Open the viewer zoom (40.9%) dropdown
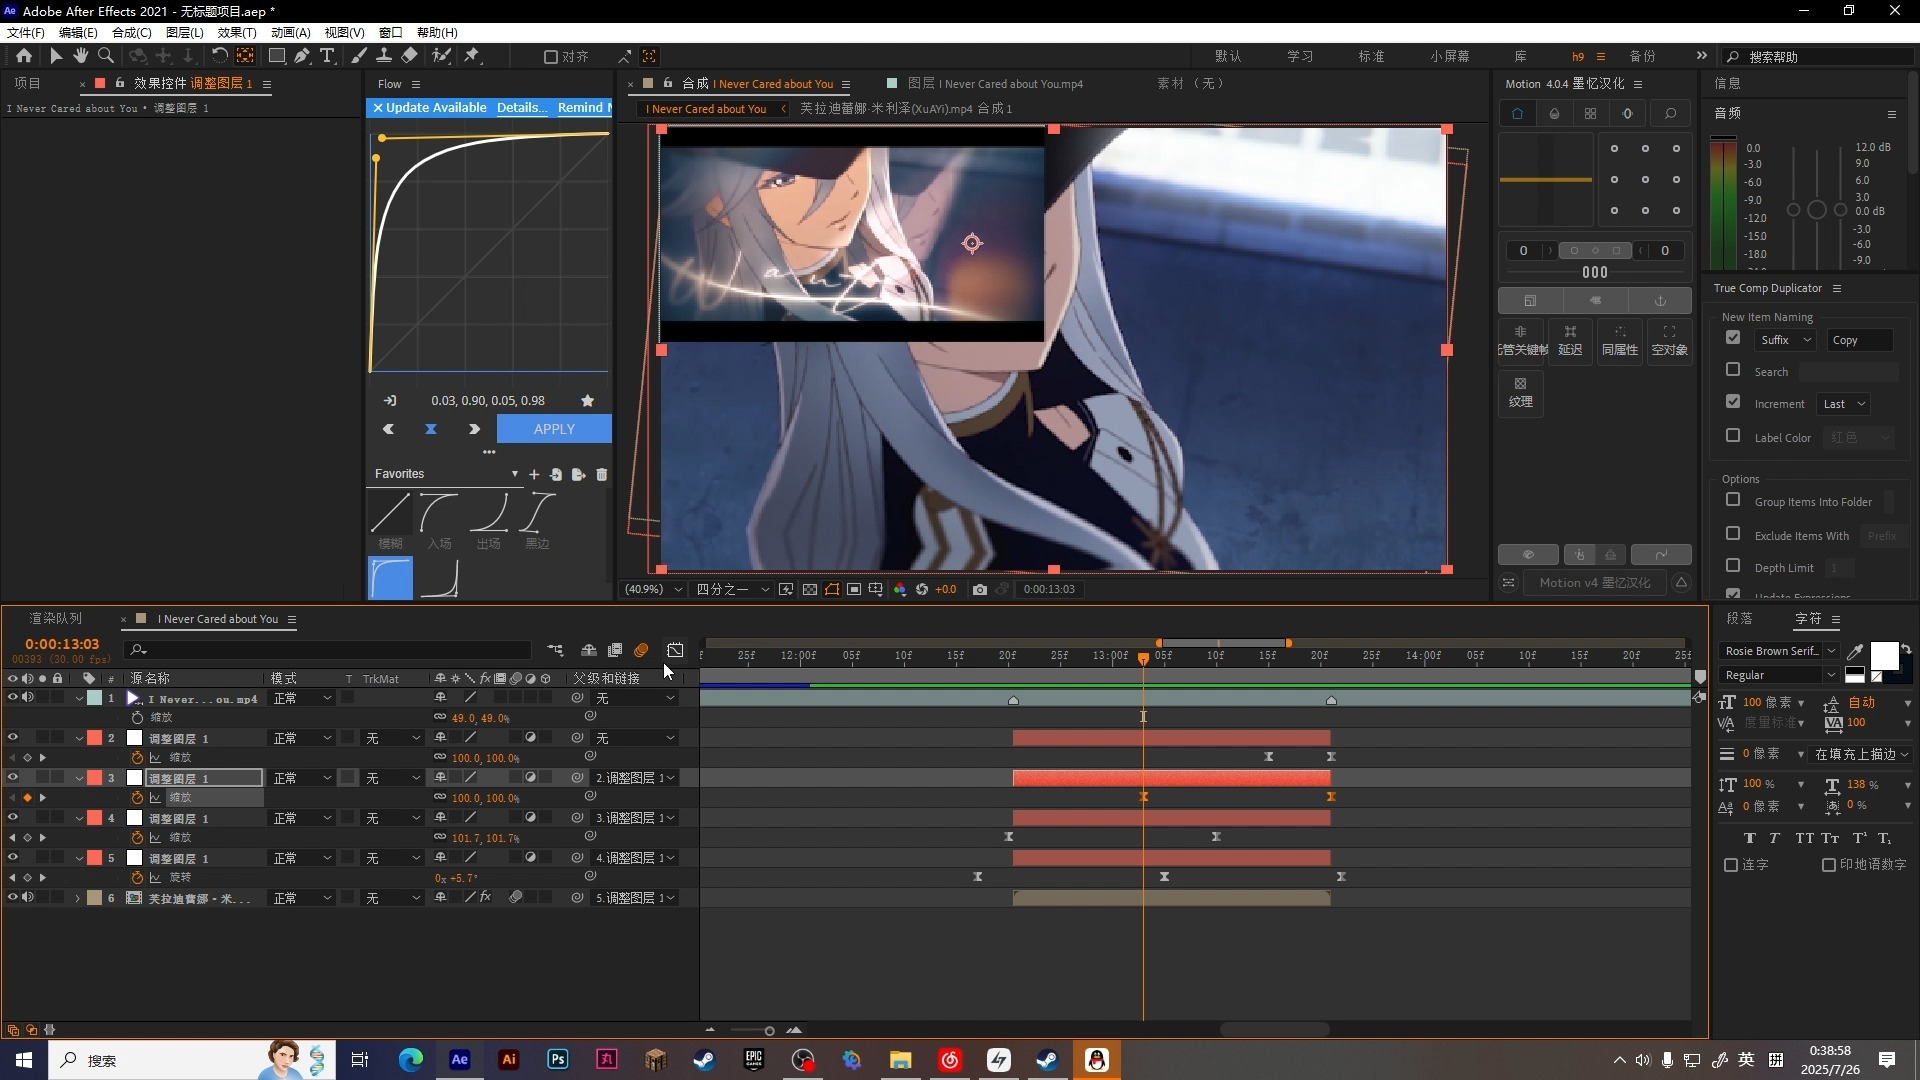 coord(654,589)
